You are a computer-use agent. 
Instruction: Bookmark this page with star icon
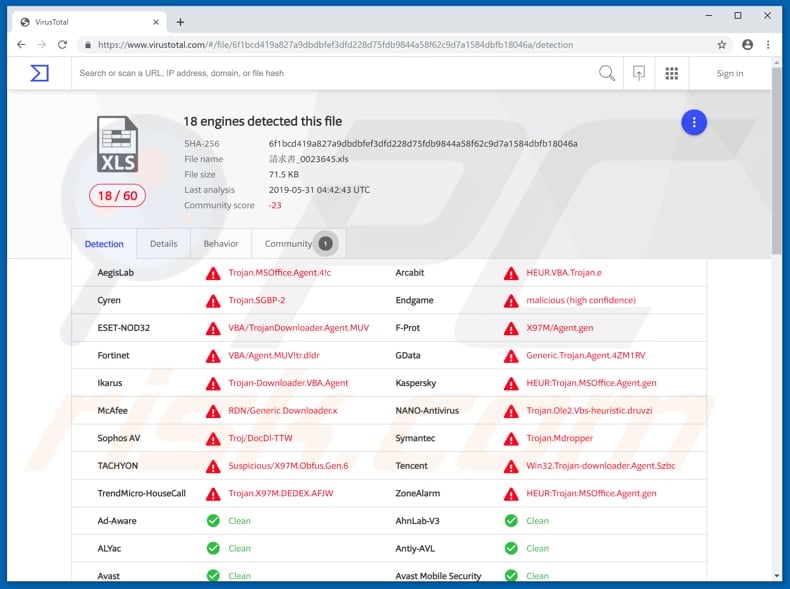[x=721, y=45]
